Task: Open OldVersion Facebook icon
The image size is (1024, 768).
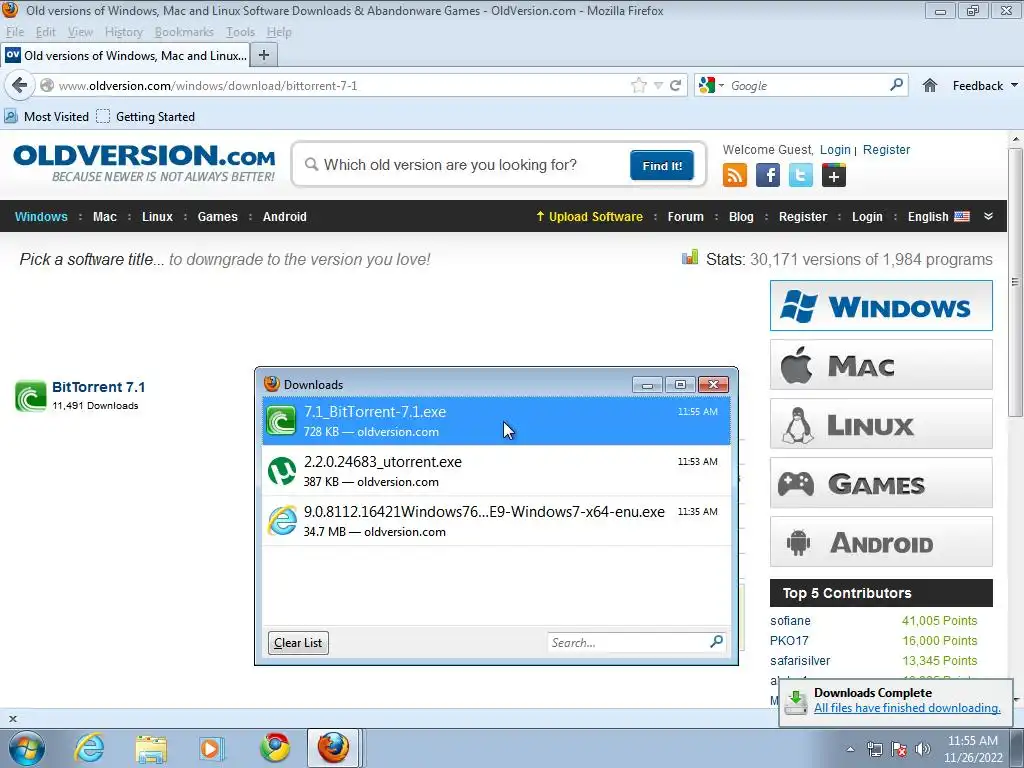Action: (x=767, y=175)
